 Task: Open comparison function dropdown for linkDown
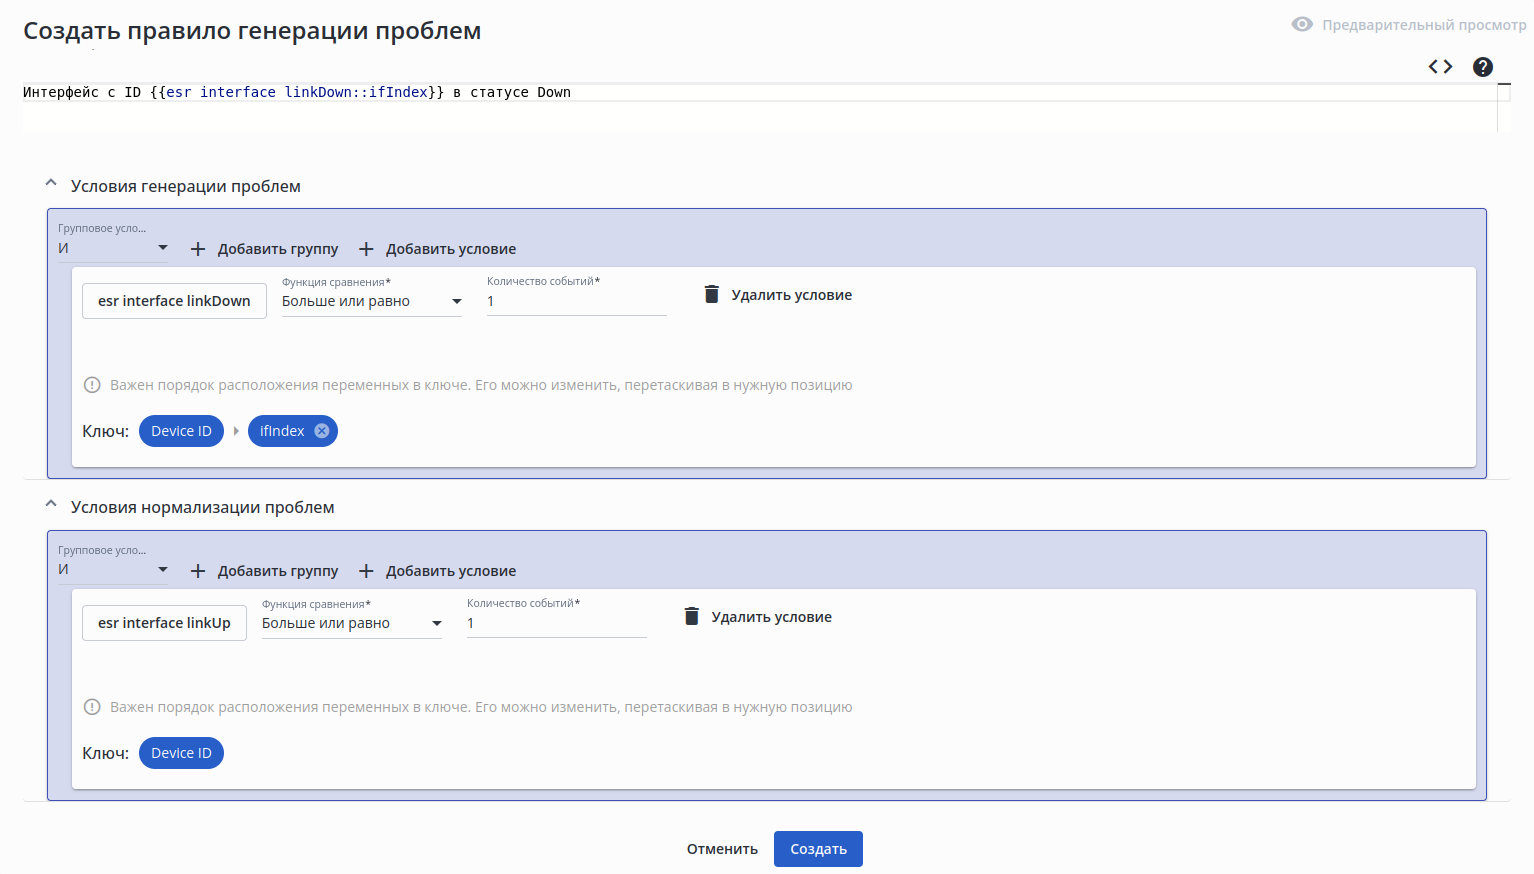pos(371,301)
